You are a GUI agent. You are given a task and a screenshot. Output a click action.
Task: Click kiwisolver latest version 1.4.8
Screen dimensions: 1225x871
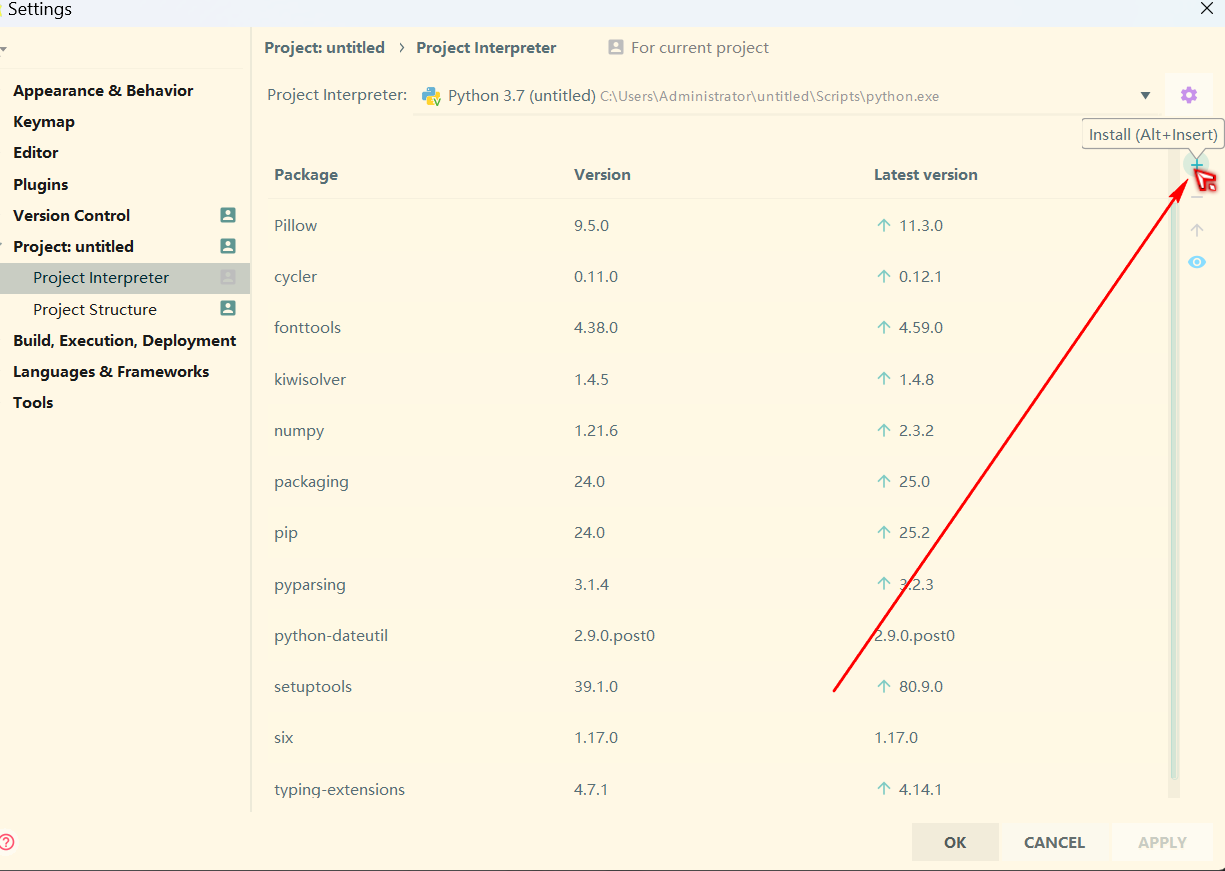916,379
